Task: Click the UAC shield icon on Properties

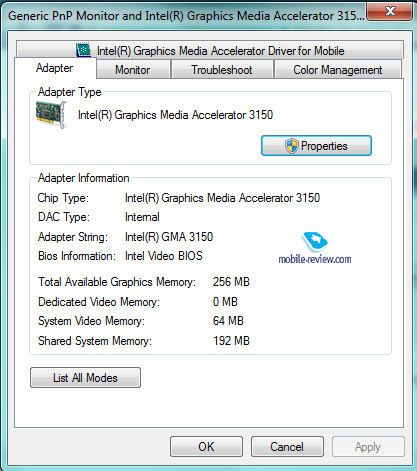Action: tap(291, 146)
